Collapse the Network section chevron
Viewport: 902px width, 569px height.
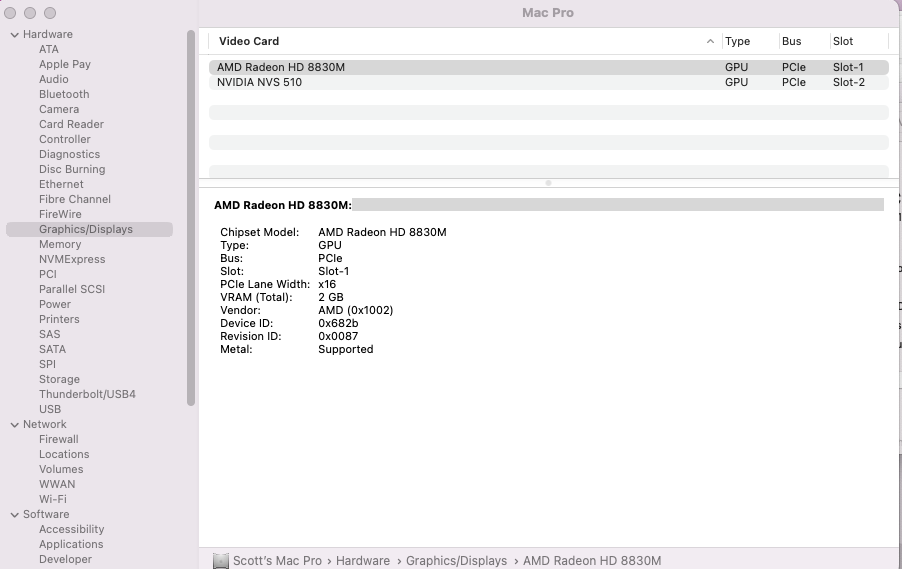pyautogui.click(x=14, y=425)
